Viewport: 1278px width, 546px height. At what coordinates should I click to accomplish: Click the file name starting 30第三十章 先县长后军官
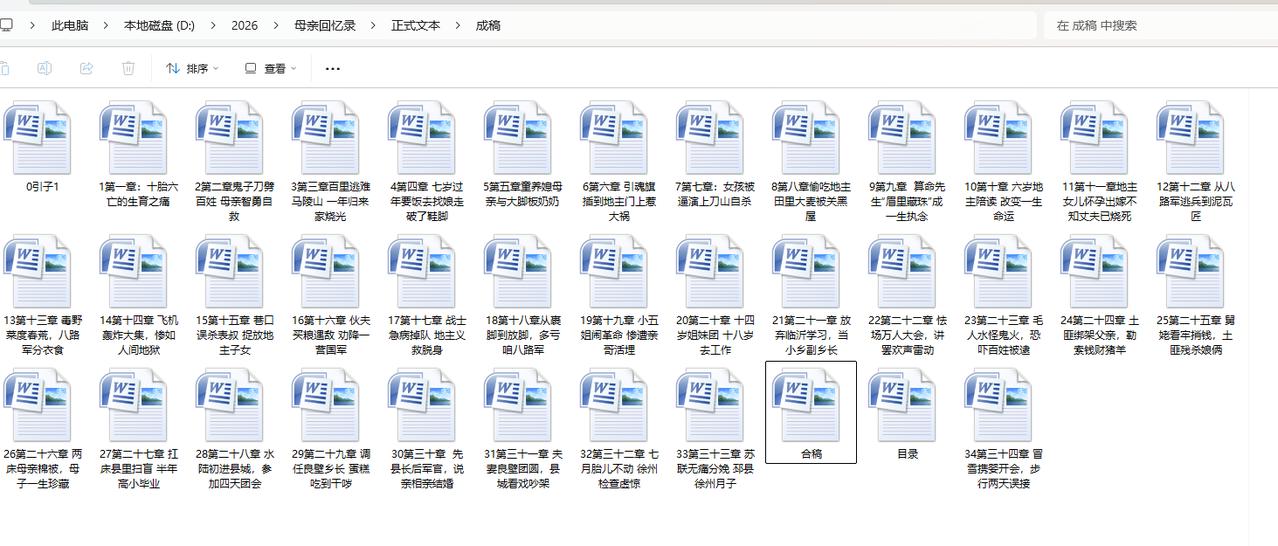(427, 468)
